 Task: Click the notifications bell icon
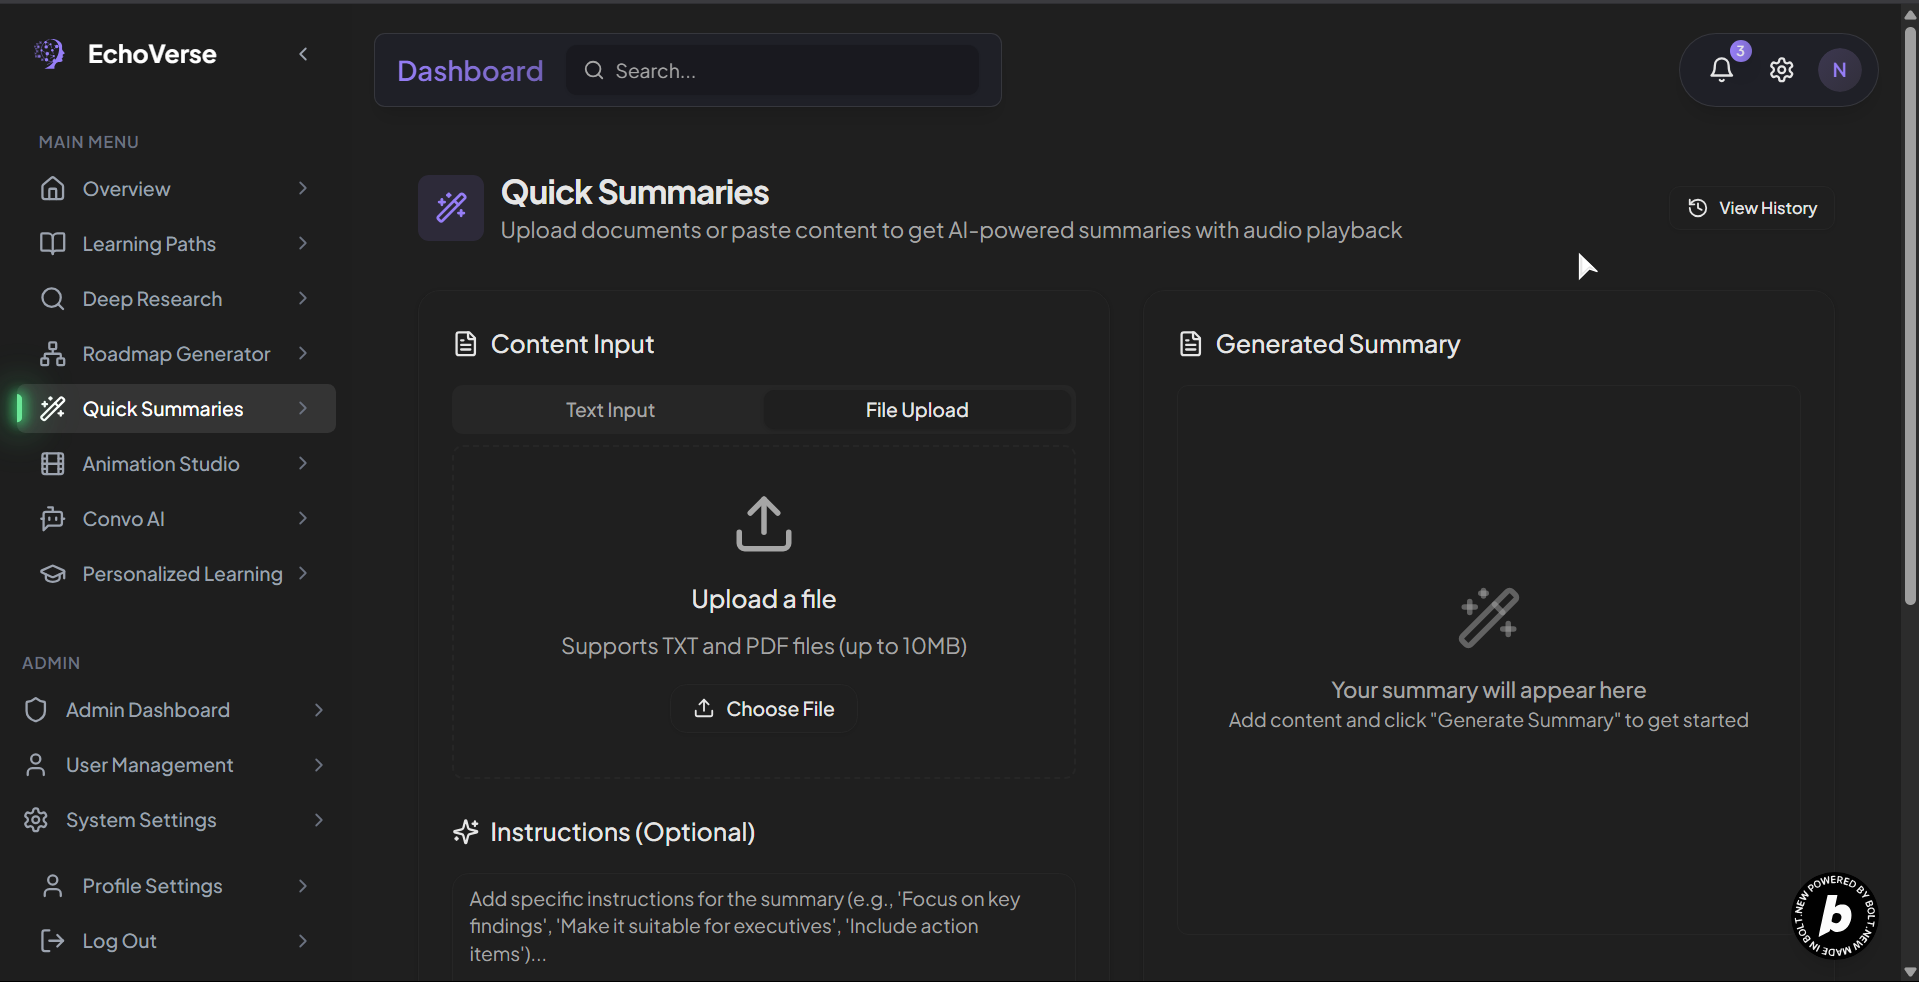point(1721,70)
